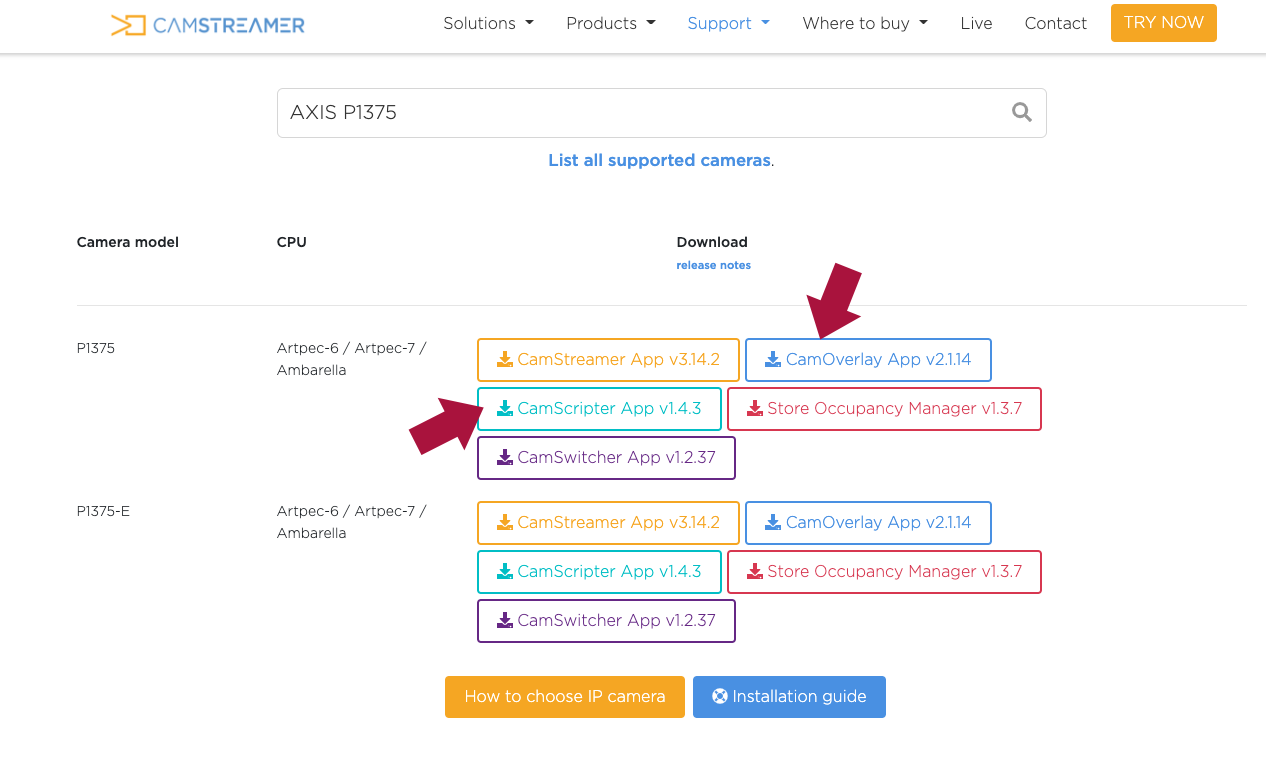Open the Products dropdown menu
Screen dimensions: 1266x778
[611, 23]
